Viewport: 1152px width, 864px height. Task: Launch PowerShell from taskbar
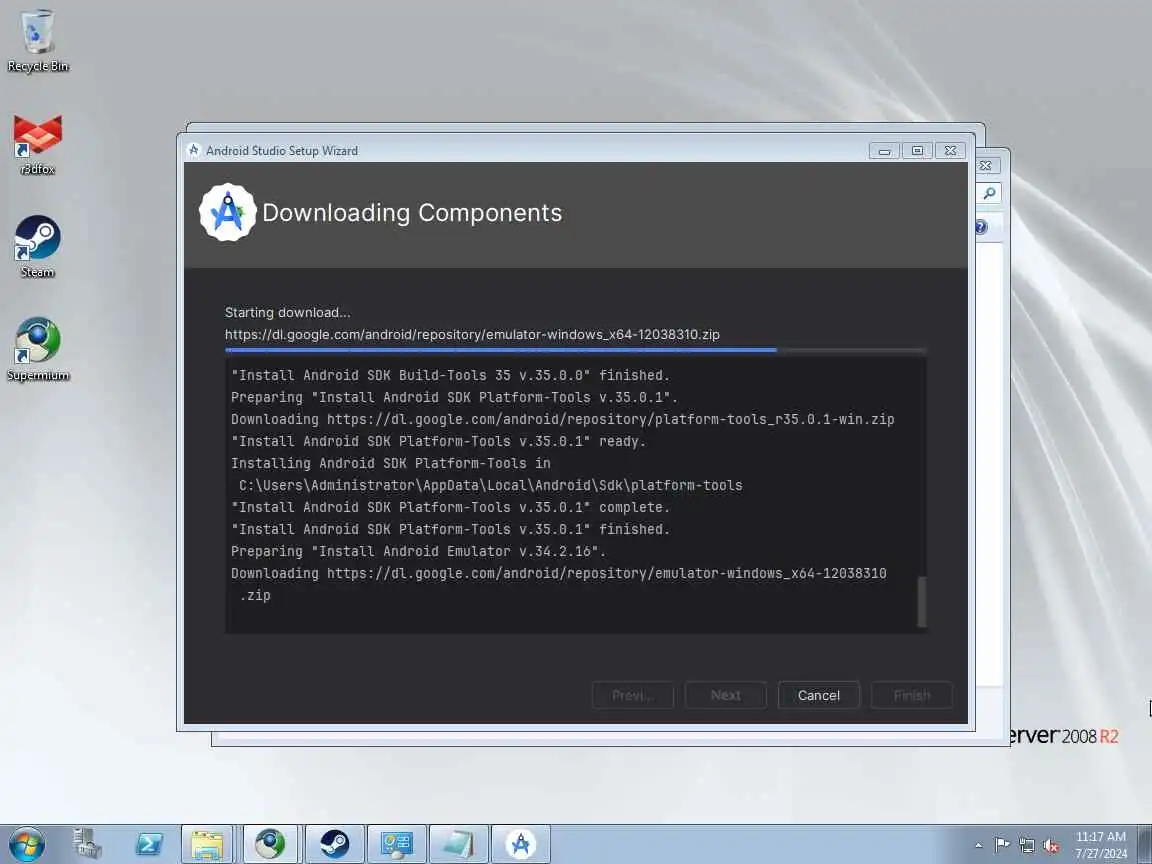tap(149, 844)
